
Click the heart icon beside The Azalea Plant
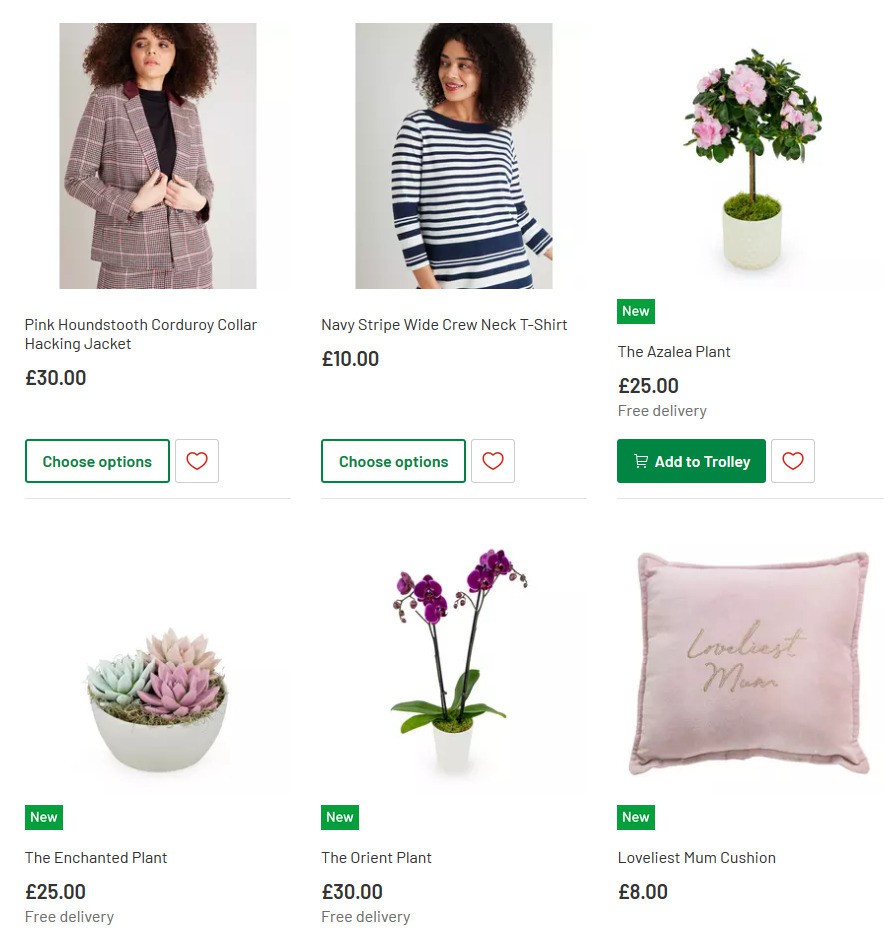coord(792,461)
